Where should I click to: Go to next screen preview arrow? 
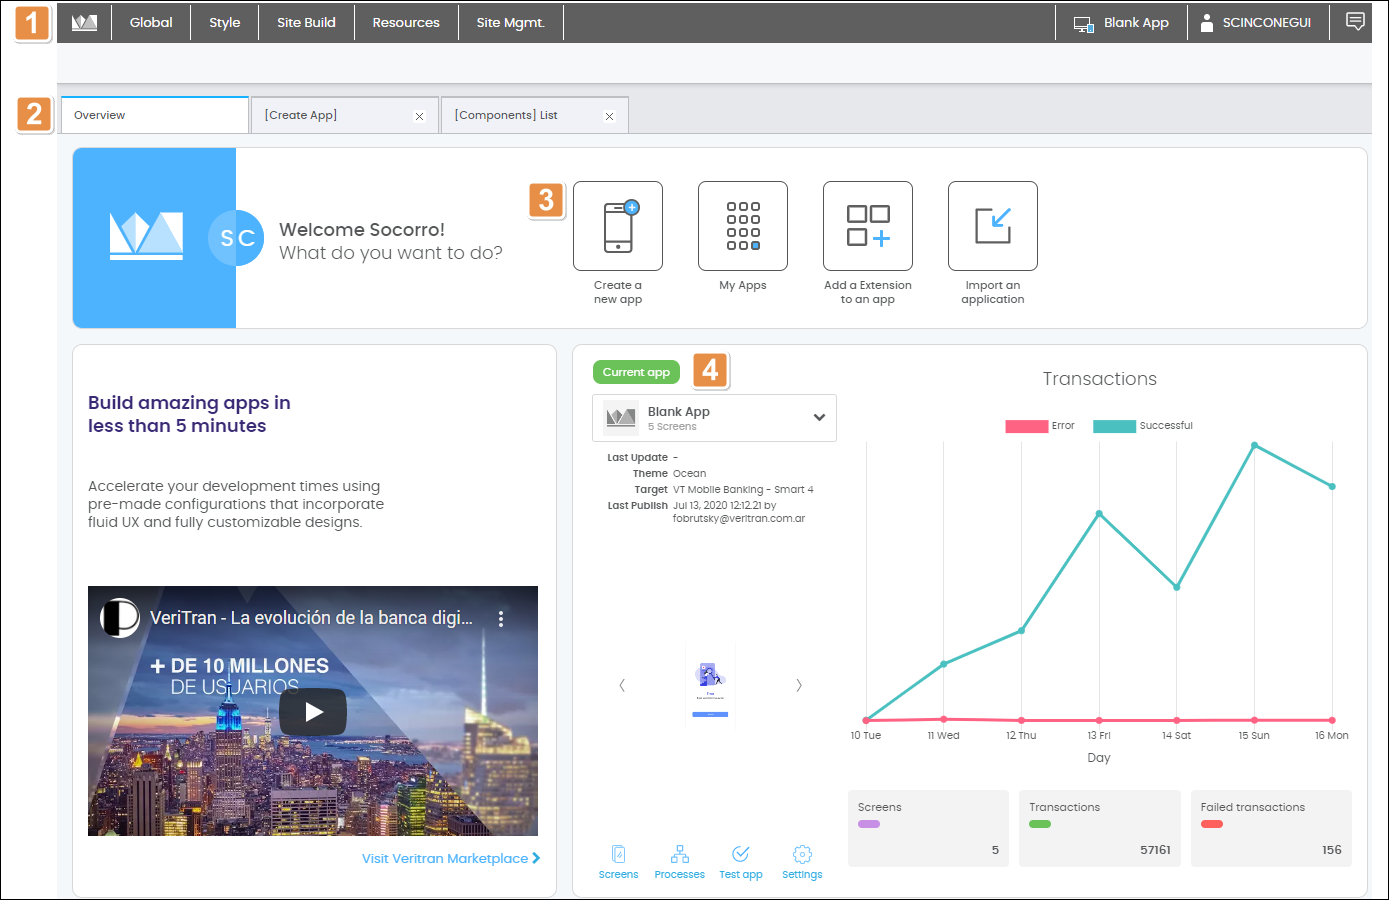tap(798, 685)
